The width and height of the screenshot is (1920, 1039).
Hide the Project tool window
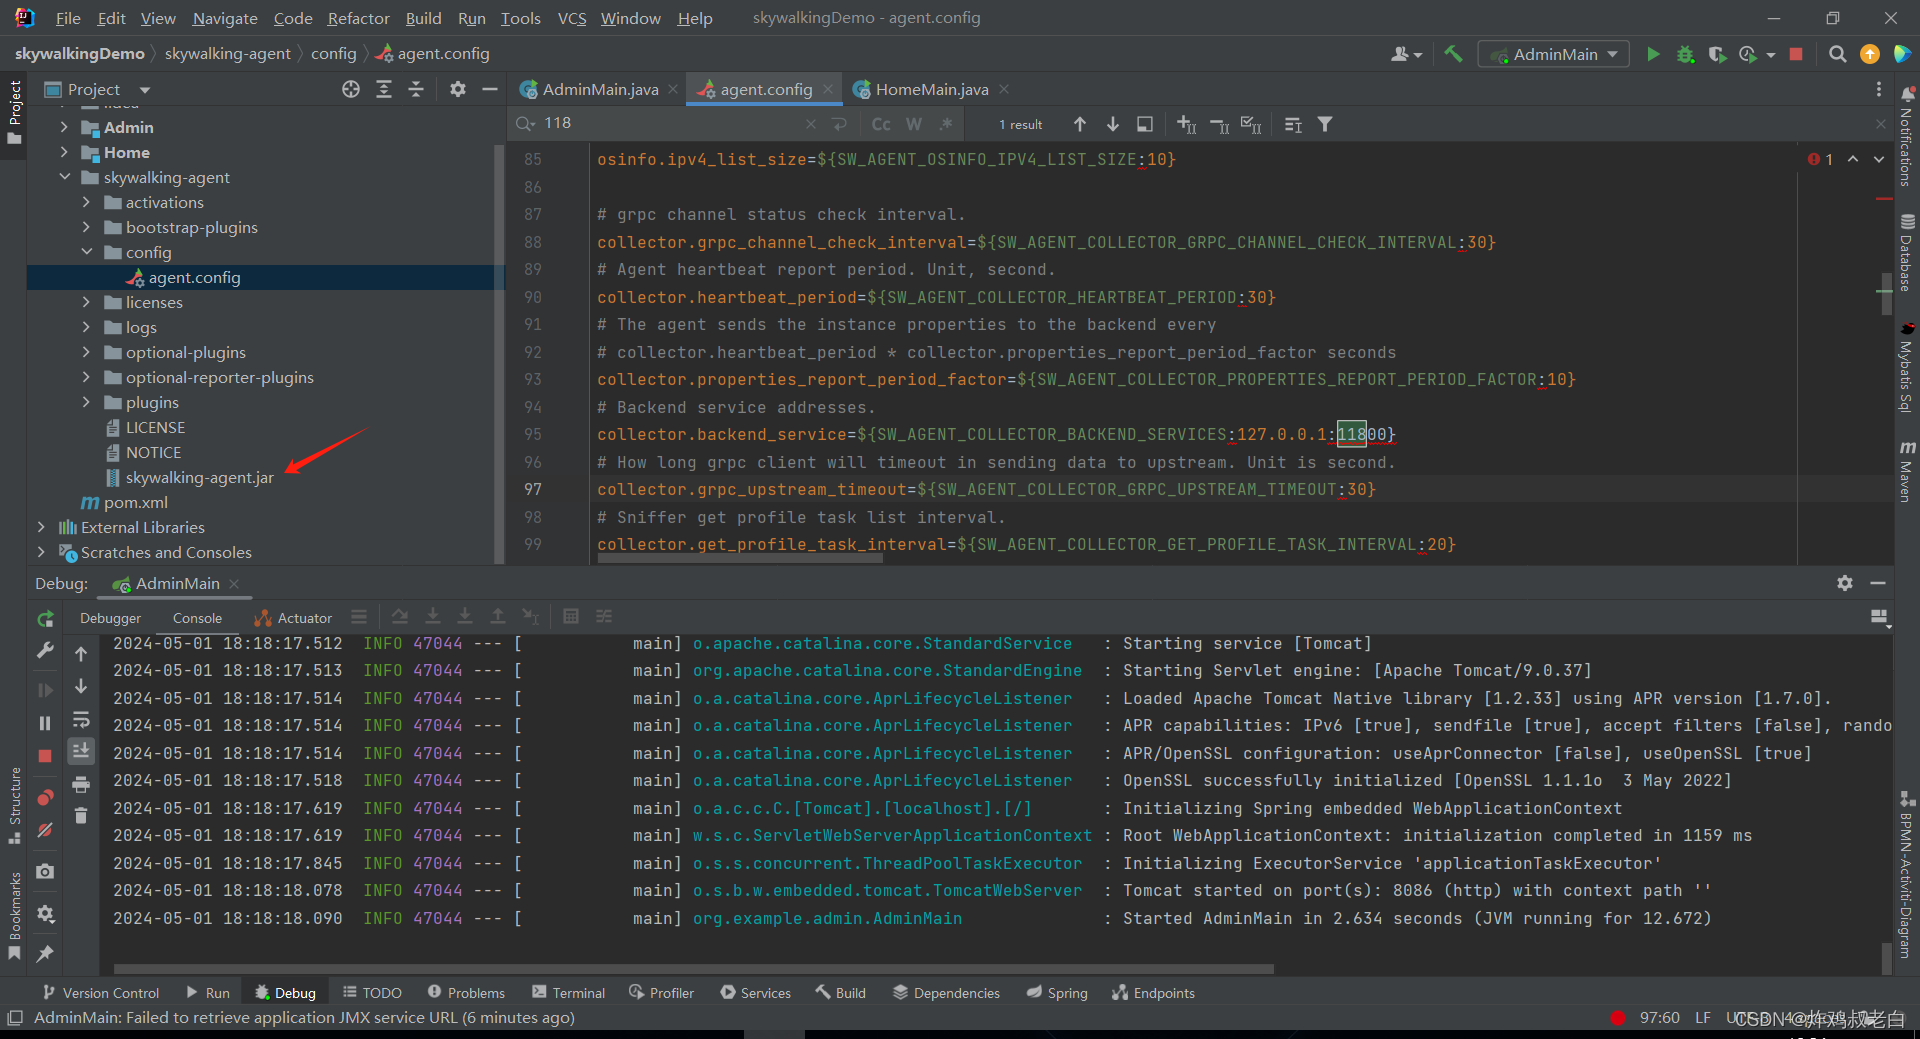[490, 90]
